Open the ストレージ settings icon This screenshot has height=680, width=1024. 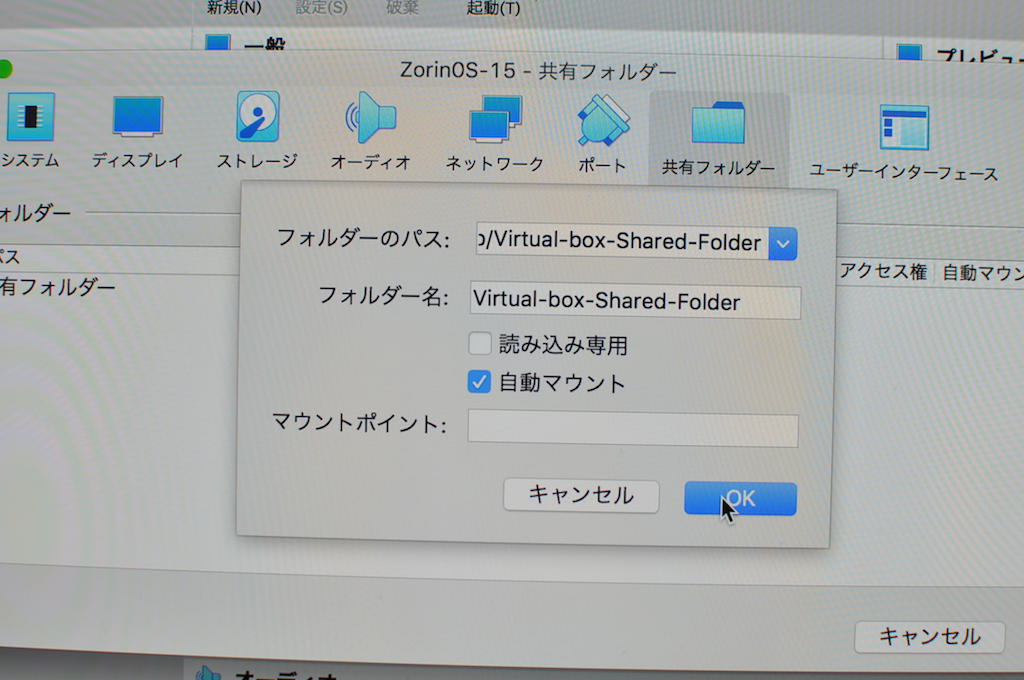coord(257,131)
